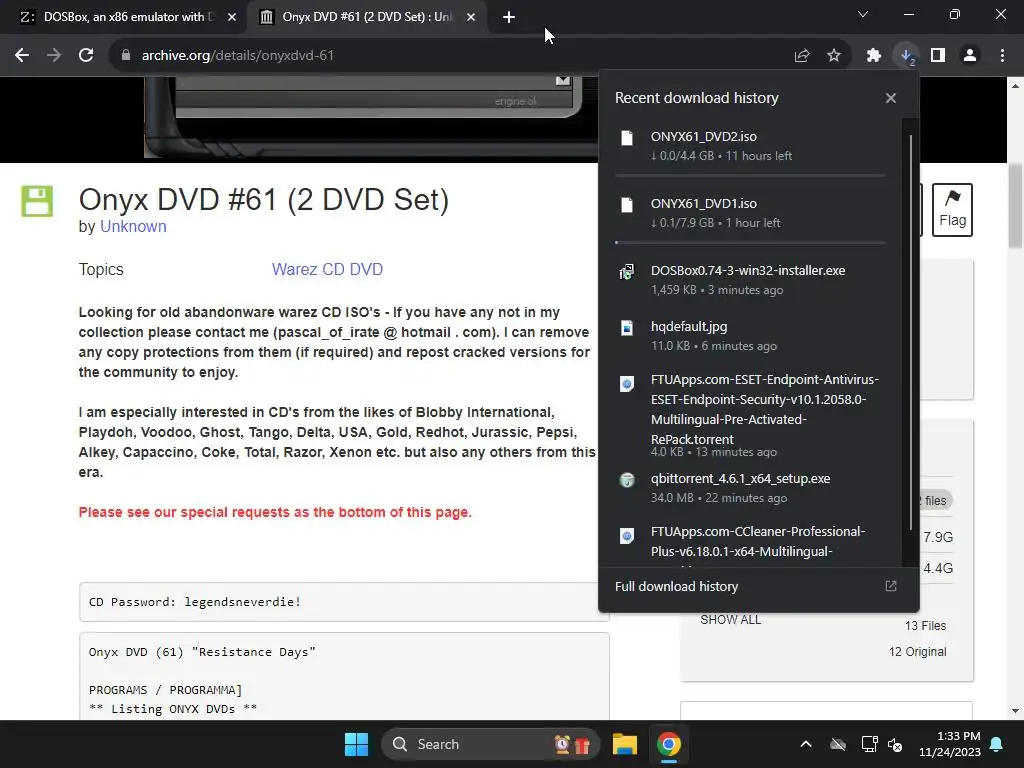Image resolution: width=1024 pixels, height=768 pixels.
Task: Close the download history popup
Action: (x=891, y=98)
